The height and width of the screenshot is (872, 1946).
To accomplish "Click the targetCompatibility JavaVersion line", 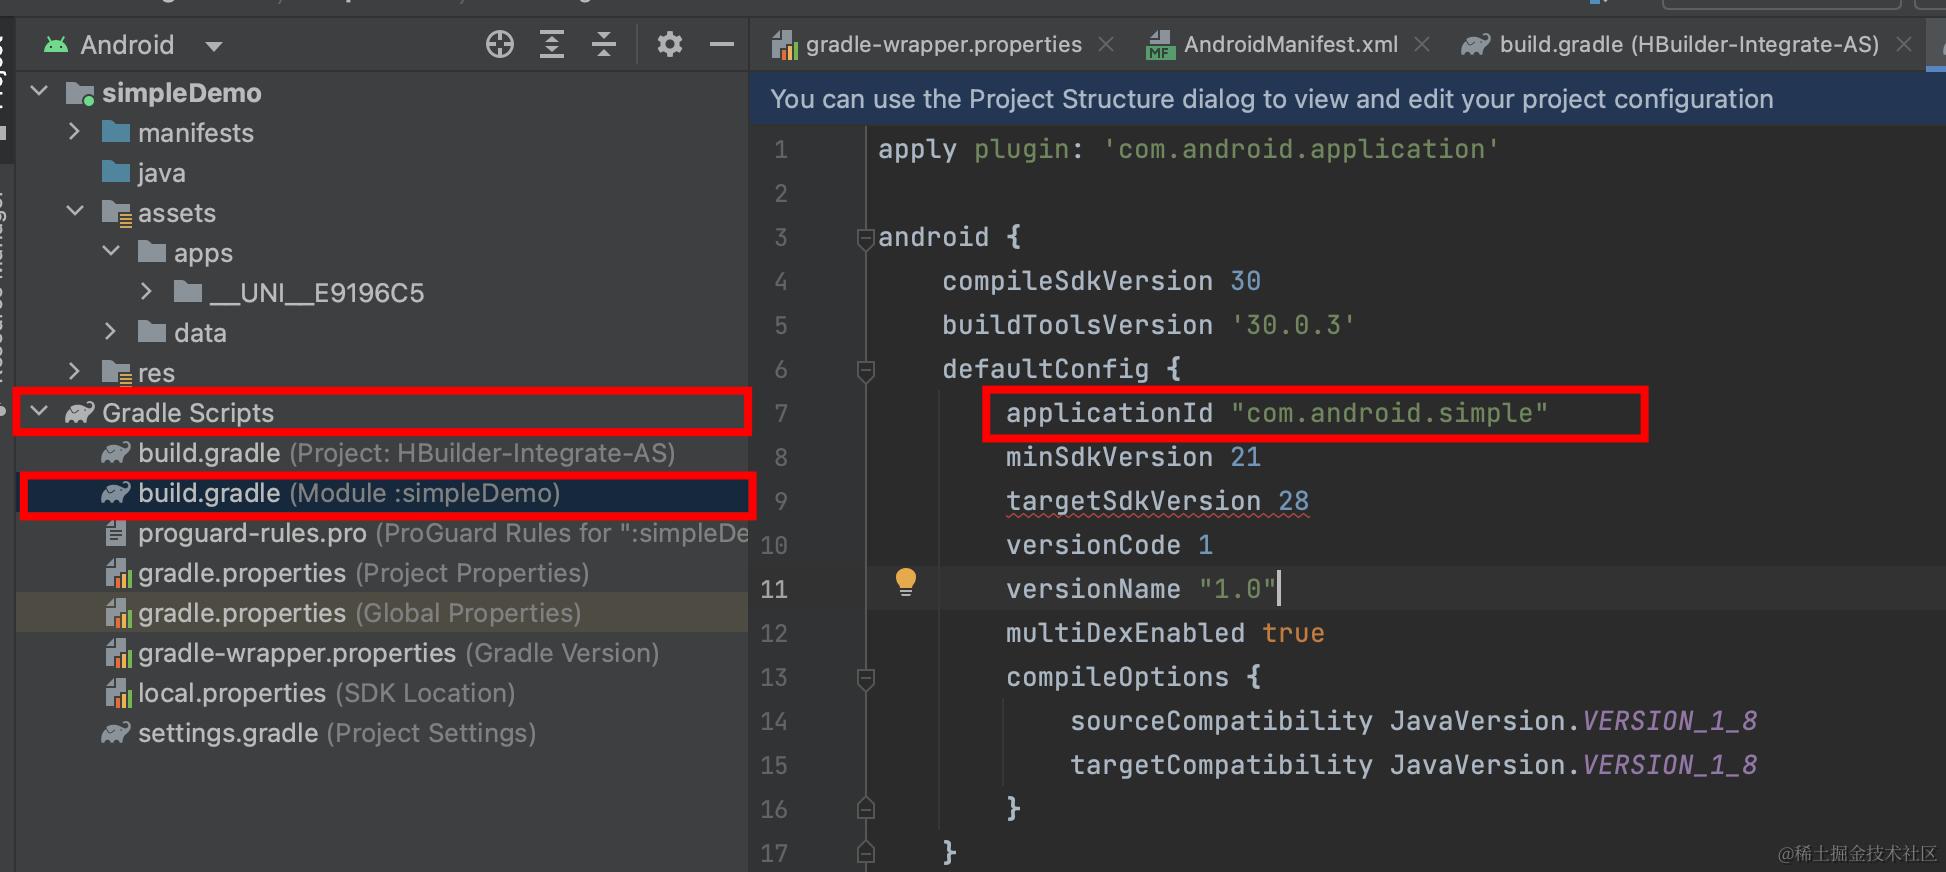I will (x=1413, y=765).
